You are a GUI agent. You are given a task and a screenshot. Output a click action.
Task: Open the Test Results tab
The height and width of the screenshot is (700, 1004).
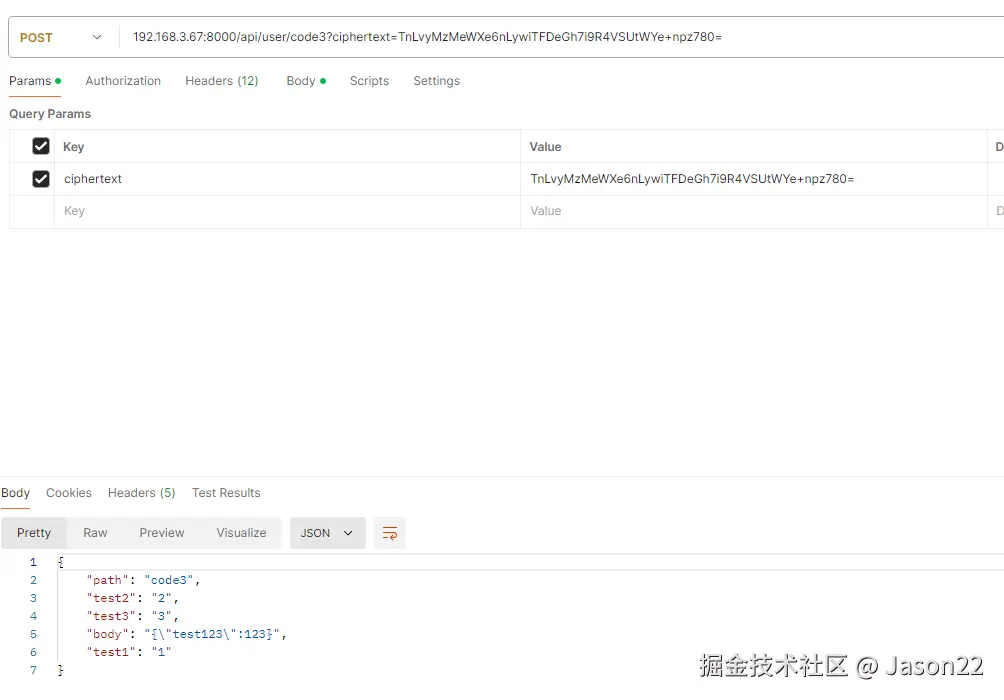(x=226, y=492)
